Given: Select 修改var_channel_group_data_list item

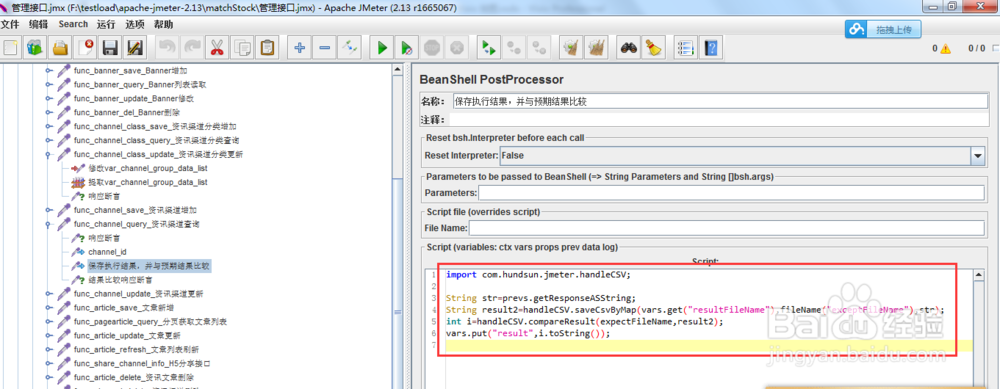Looking at the screenshot, I should click(147, 168).
